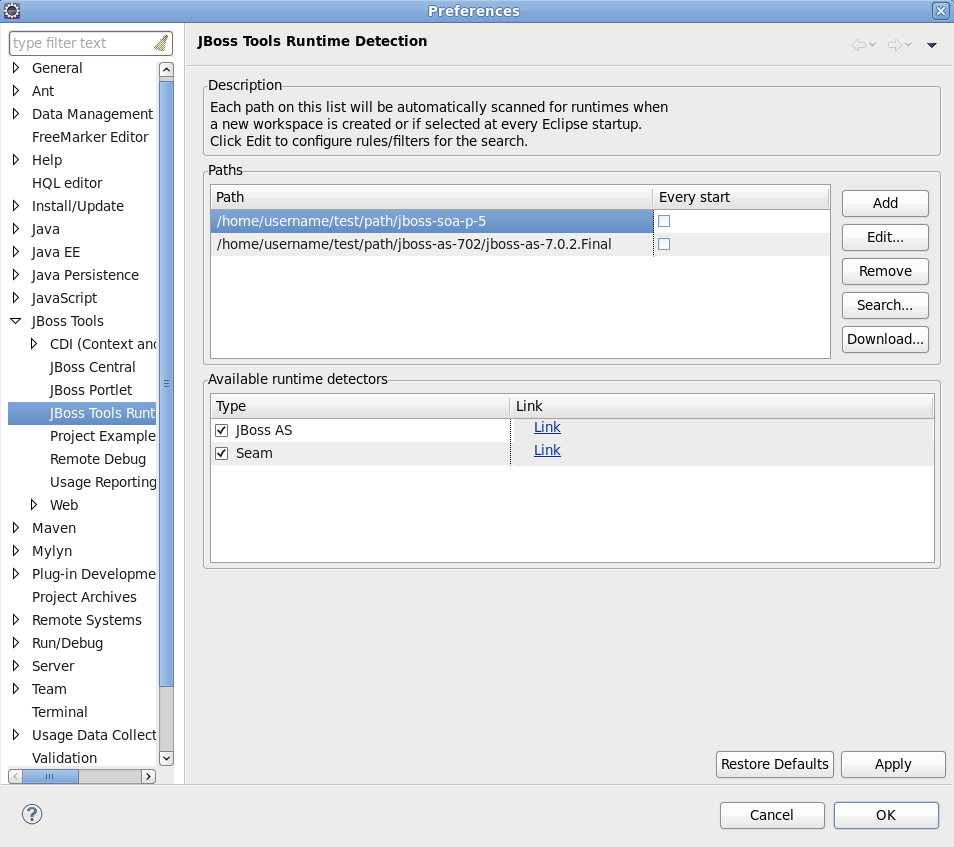The image size is (954, 847).
Task: Select the jboss-as-7.0.2.Final path row
Action: tap(432, 245)
